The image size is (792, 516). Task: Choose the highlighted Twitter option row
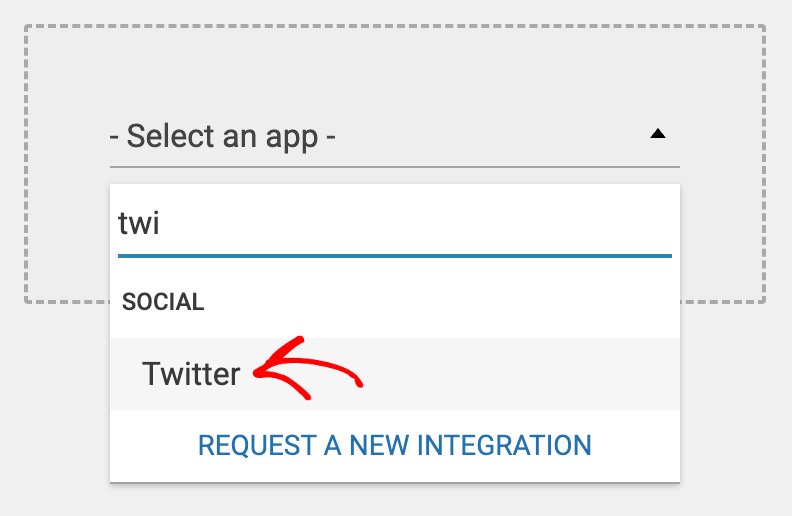(x=394, y=374)
